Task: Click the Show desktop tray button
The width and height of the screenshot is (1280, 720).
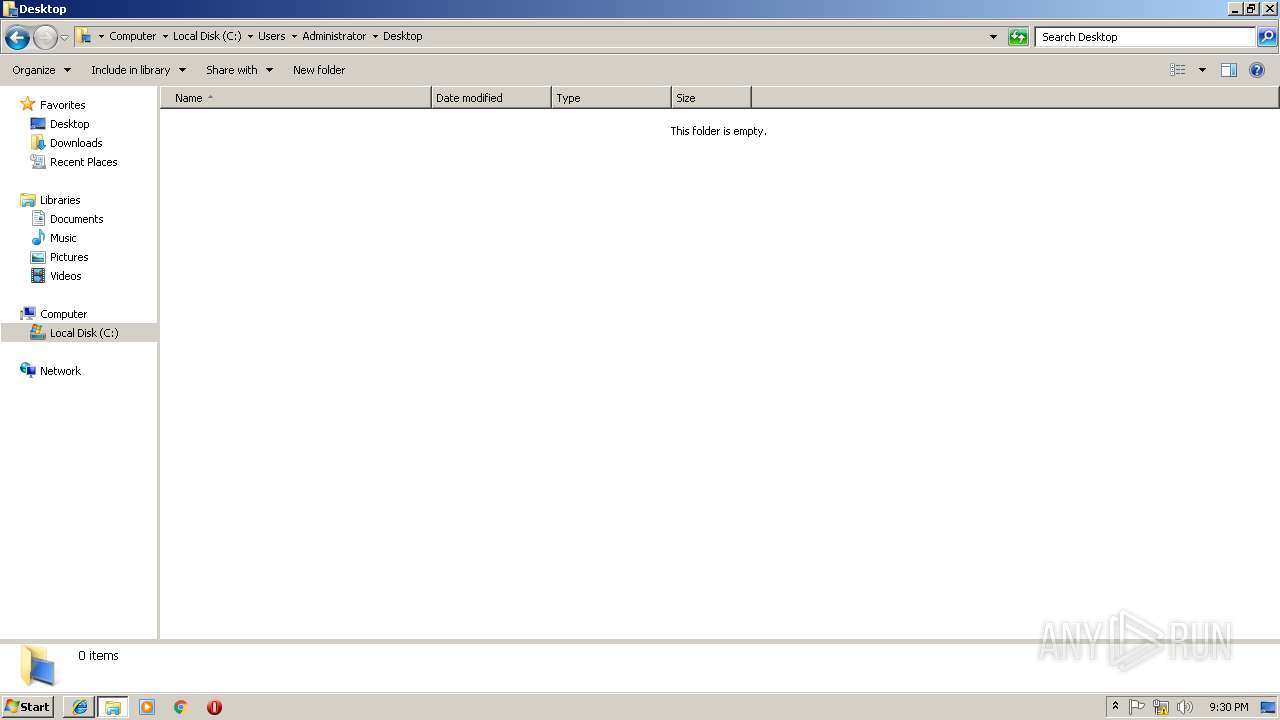Action: coord(1268,707)
